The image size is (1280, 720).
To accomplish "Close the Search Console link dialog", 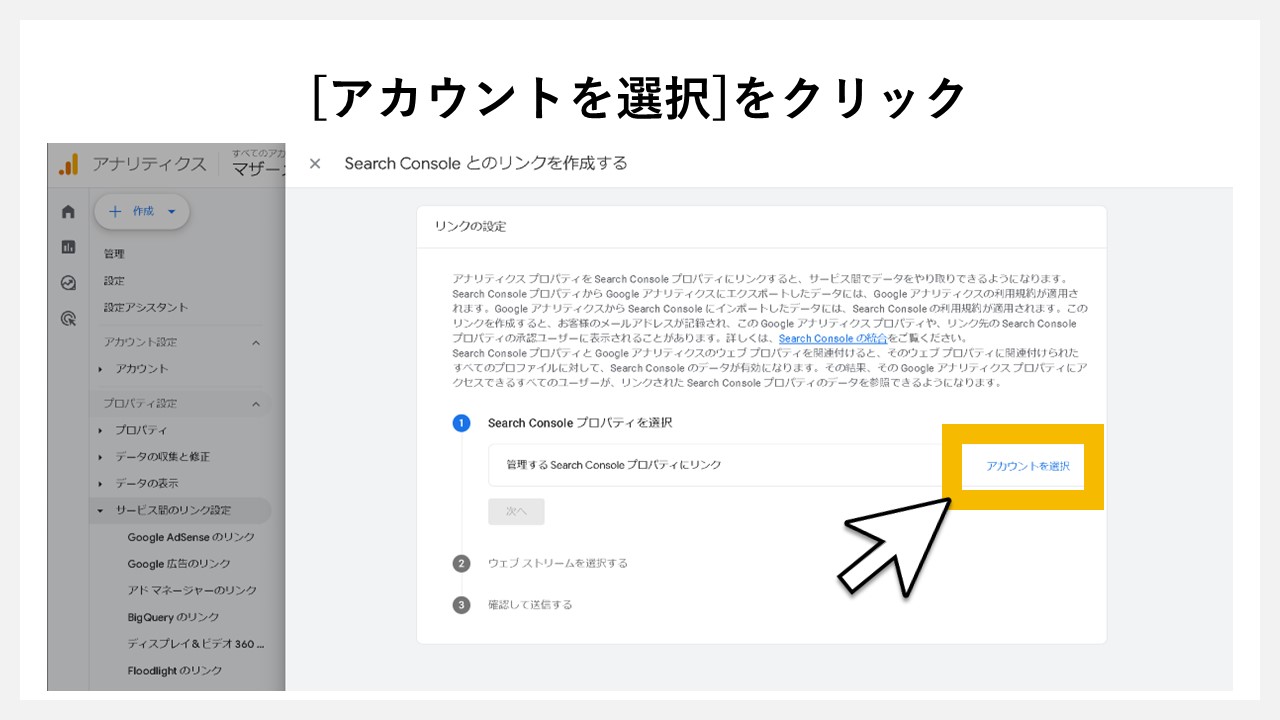I will click(315, 163).
